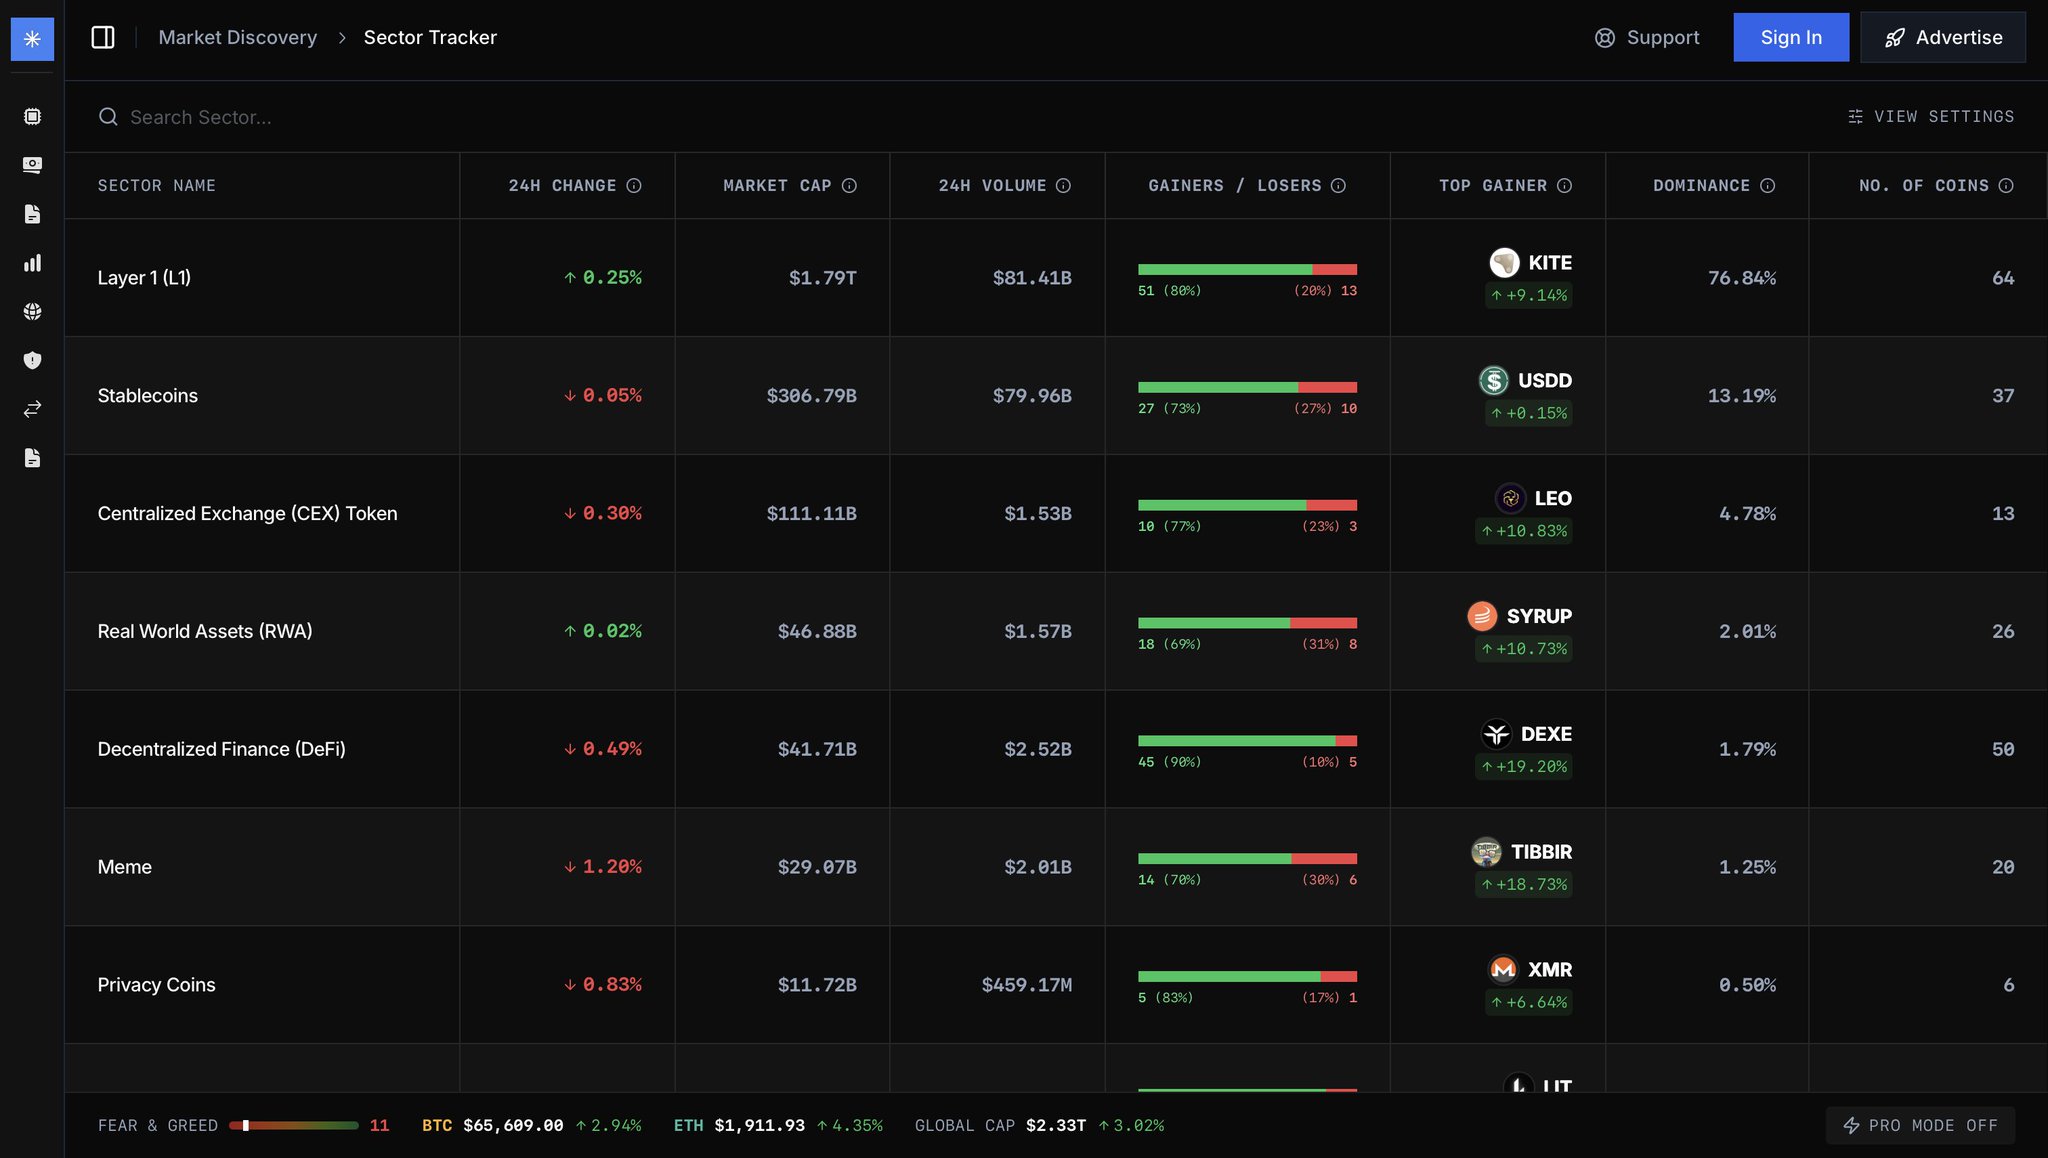Click the Advertise button

point(1942,38)
